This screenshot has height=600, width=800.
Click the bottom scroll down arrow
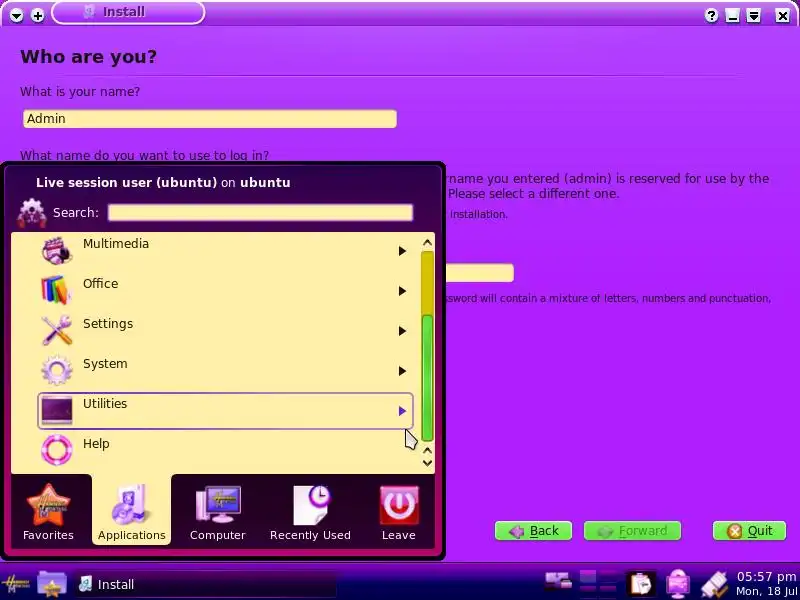[428, 463]
